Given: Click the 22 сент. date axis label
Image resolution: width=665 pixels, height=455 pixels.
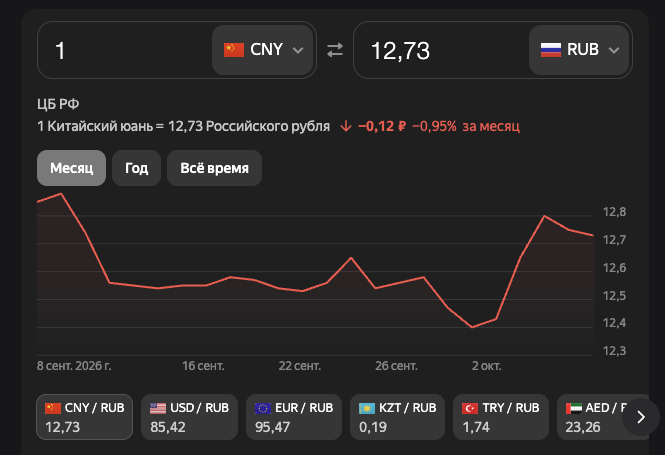Looking at the screenshot, I should point(299,366).
